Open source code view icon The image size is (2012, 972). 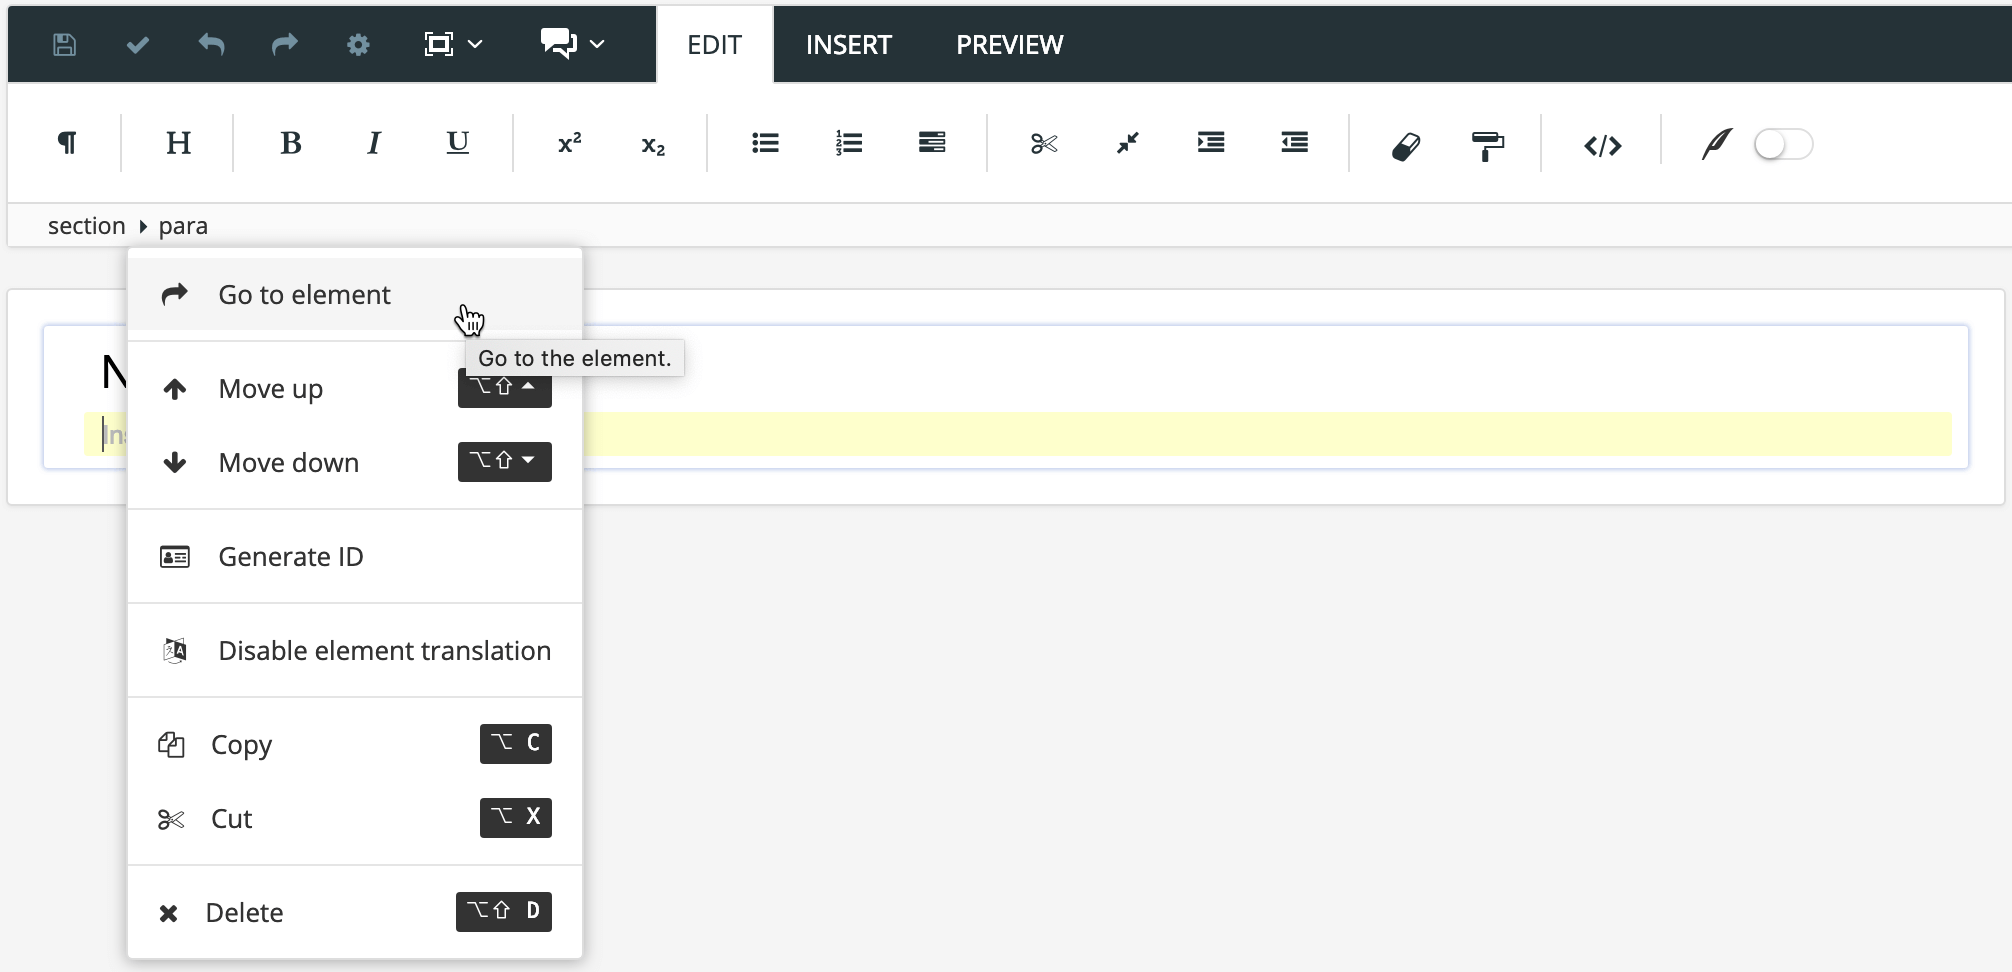(x=1602, y=146)
